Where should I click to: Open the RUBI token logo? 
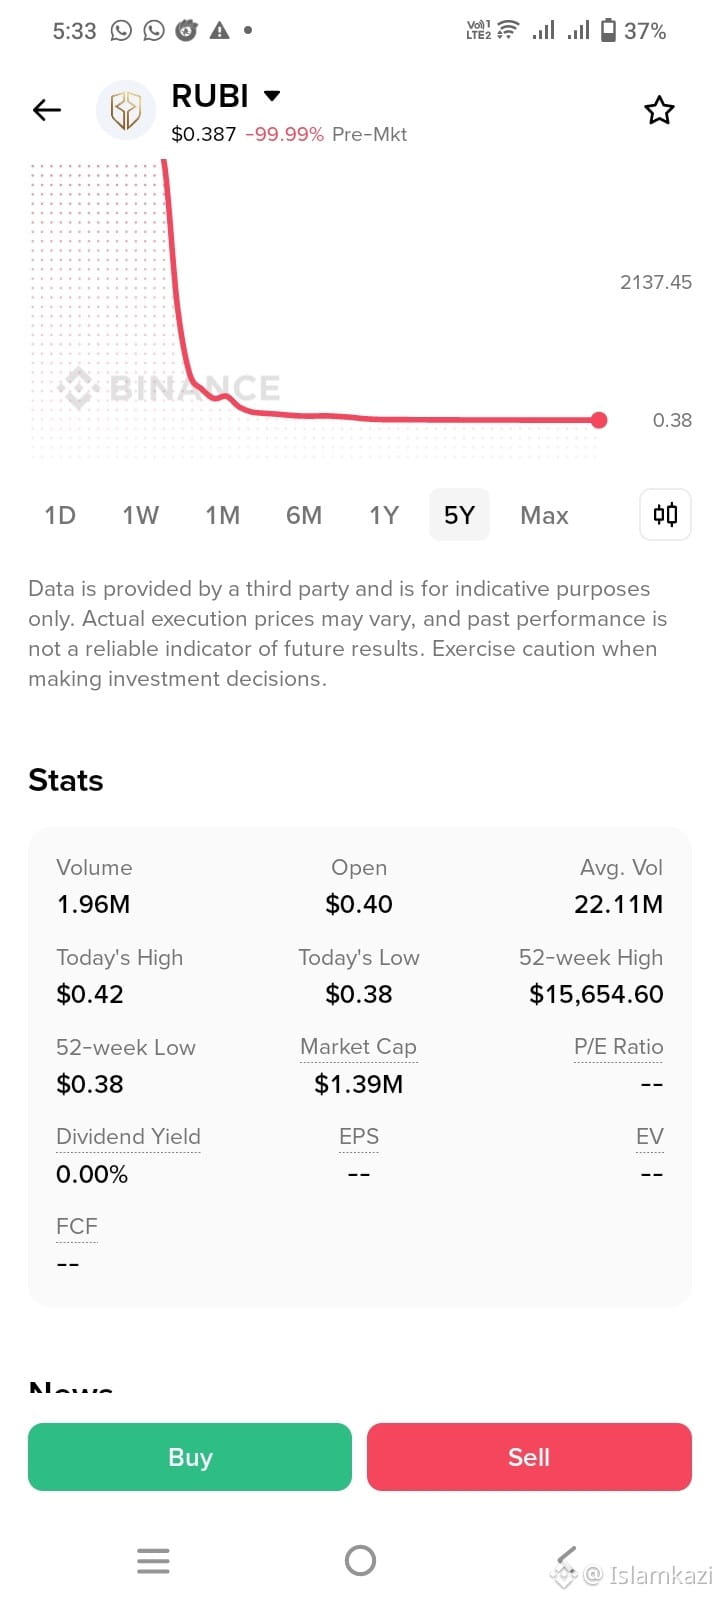click(126, 110)
